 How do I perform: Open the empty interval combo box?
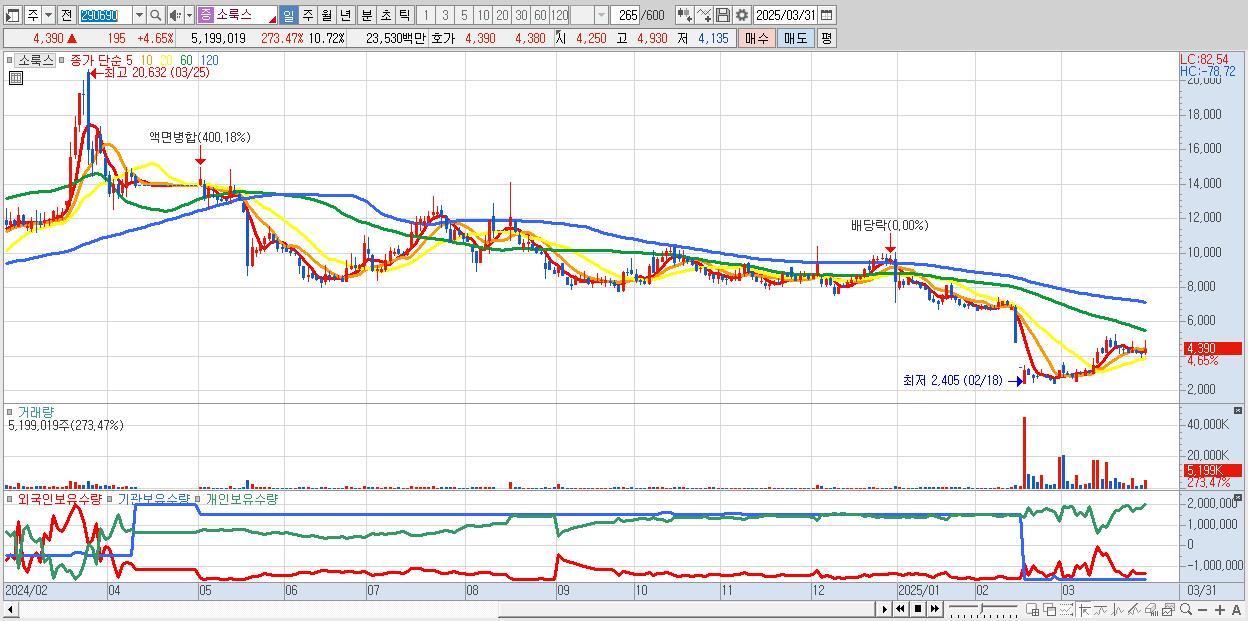590,15
